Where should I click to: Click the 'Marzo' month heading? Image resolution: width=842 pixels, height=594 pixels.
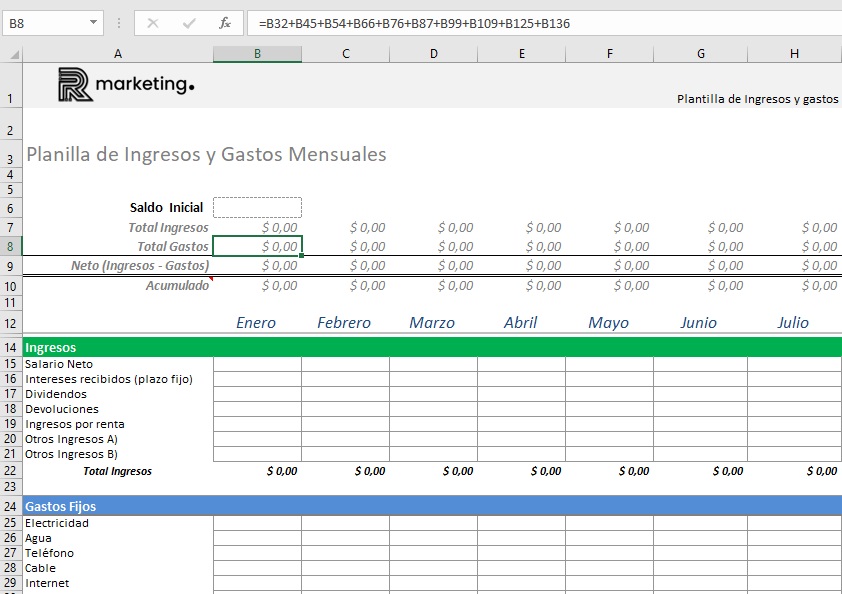coord(432,323)
